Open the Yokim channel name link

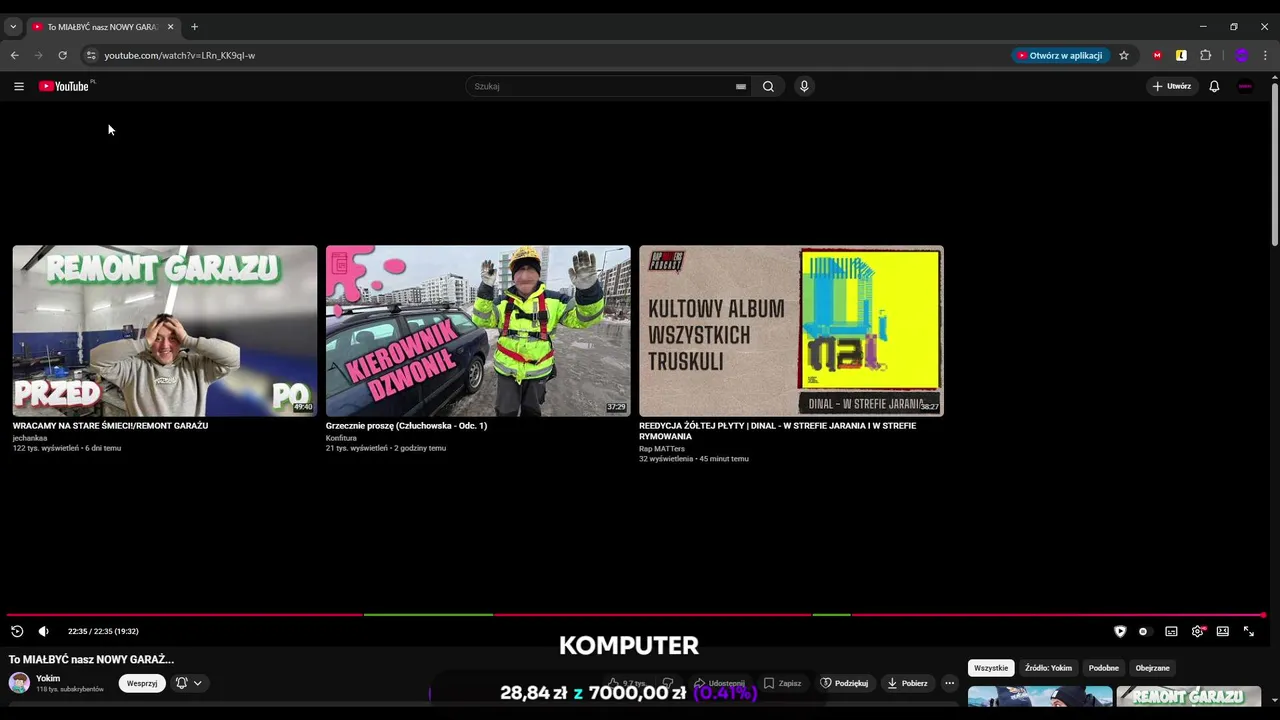point(48,678)
